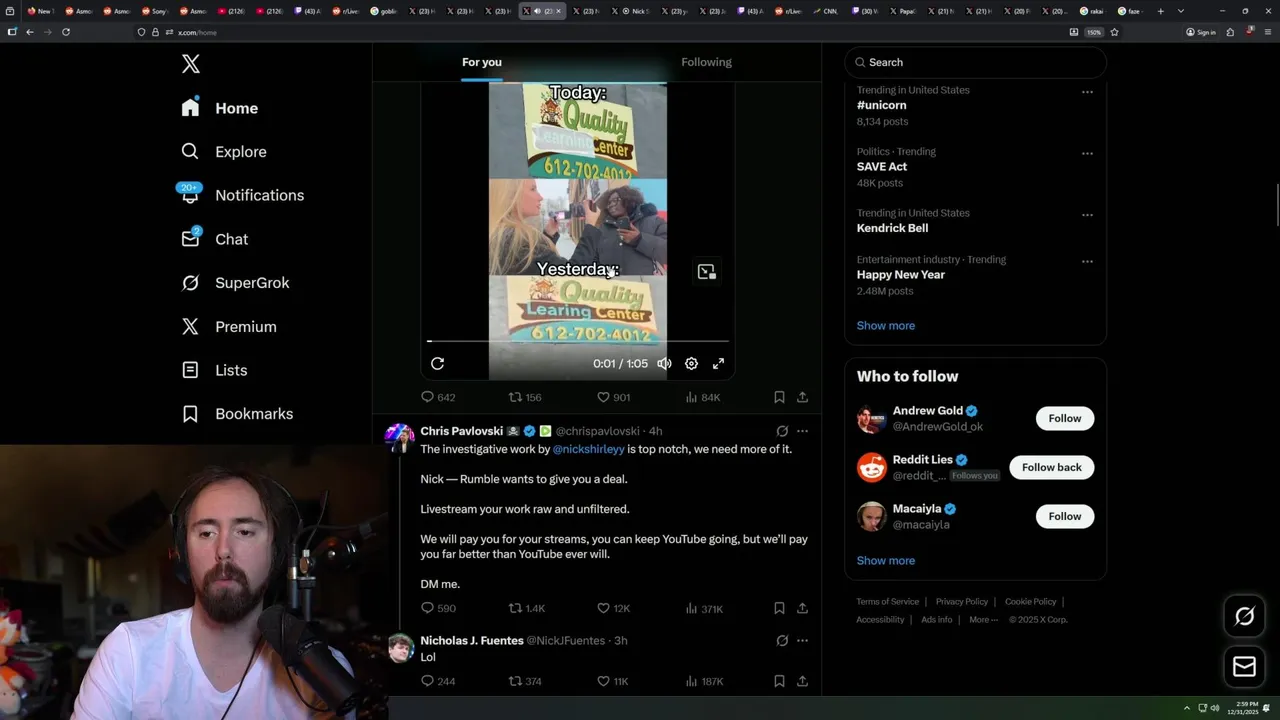Reply to the Fuentes post with 244 replies

click(x=438, y=681)
